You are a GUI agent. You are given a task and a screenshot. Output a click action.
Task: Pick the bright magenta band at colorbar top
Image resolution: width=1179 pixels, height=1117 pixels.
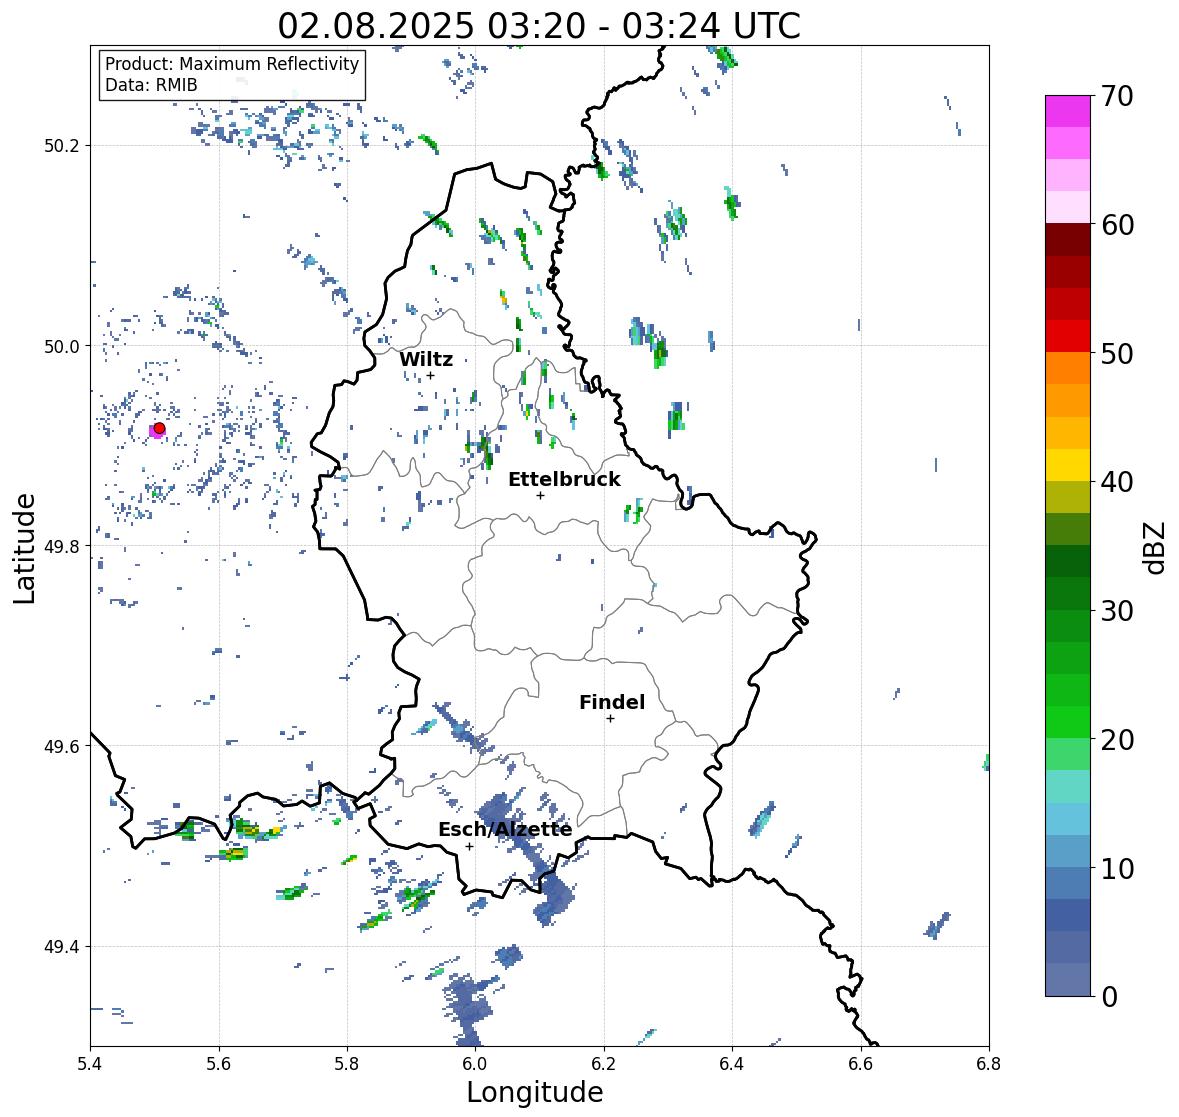click(1068, 111)
